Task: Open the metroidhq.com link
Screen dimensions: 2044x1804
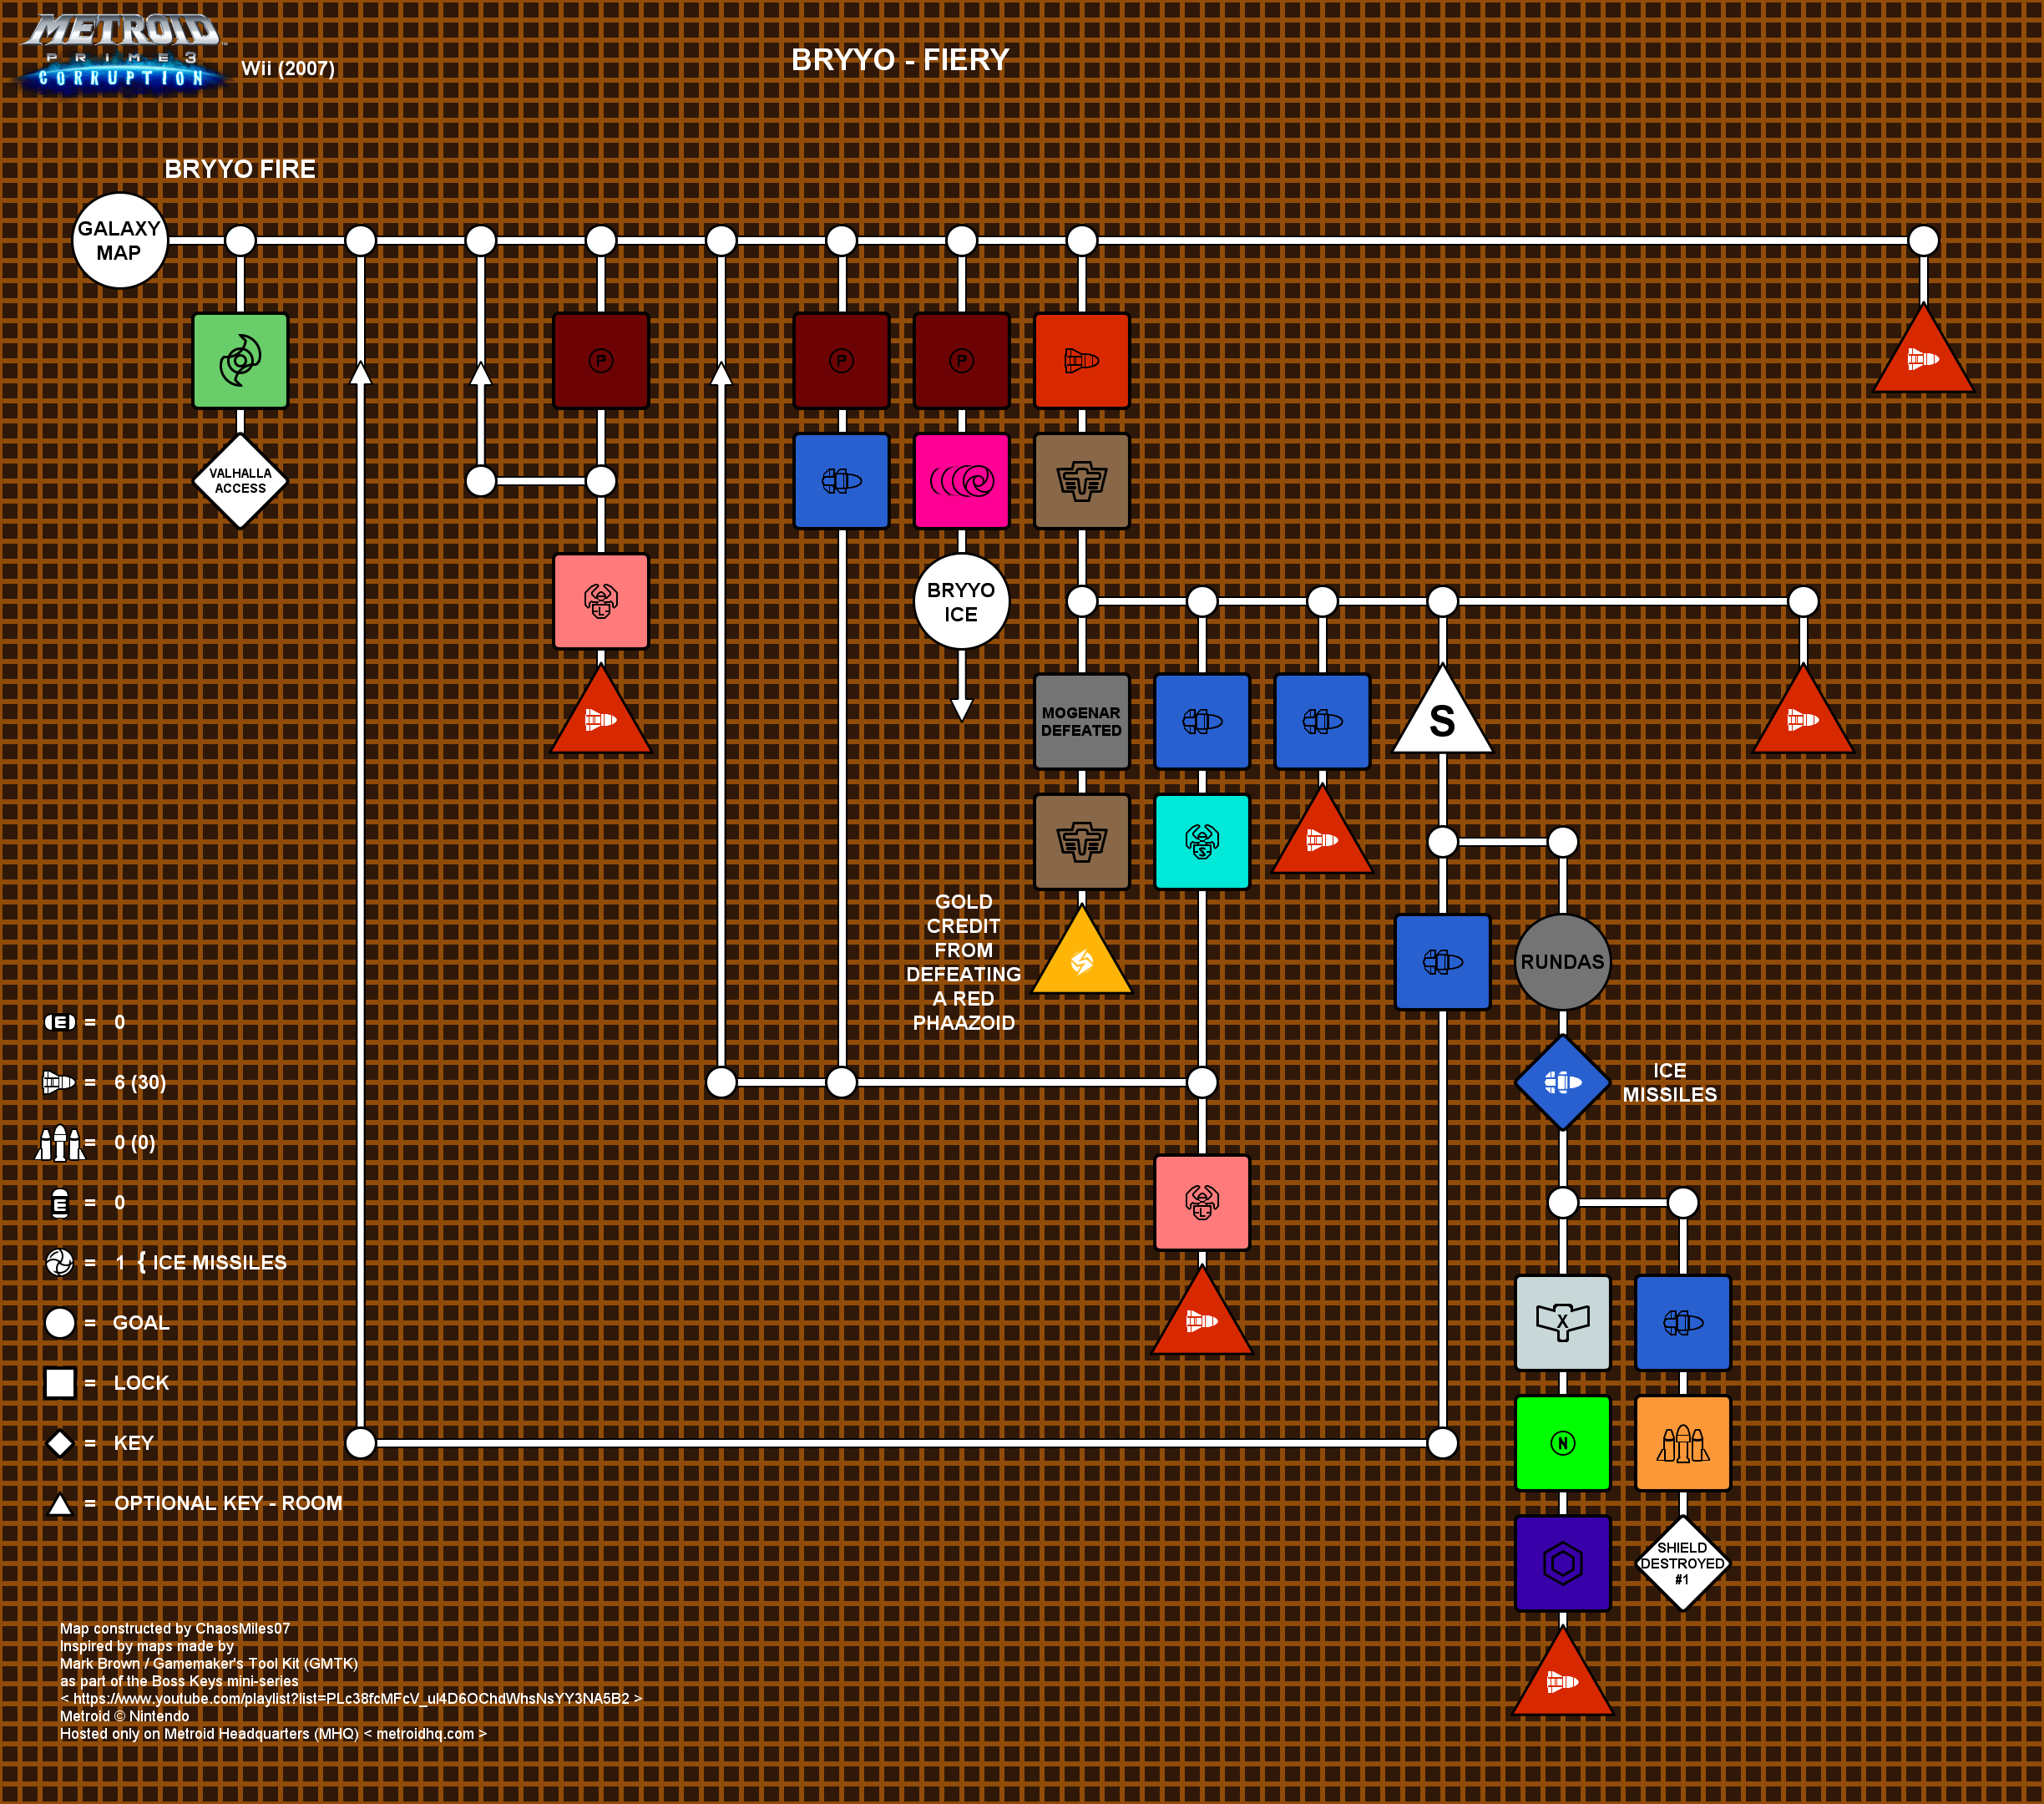Action: tap(425, 1733)
